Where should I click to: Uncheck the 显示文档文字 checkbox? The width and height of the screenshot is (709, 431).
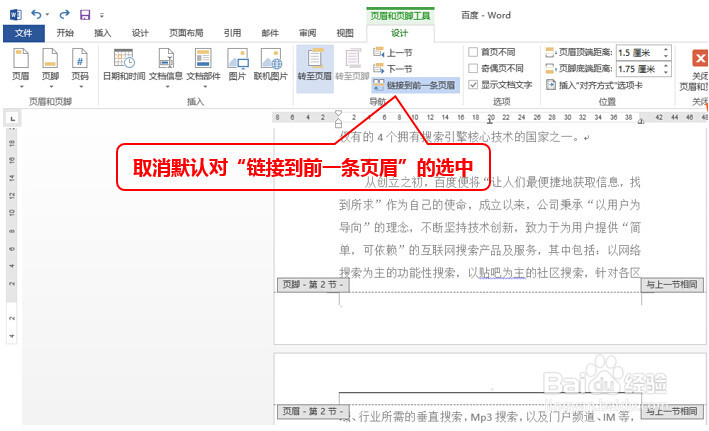coord(473,85)
